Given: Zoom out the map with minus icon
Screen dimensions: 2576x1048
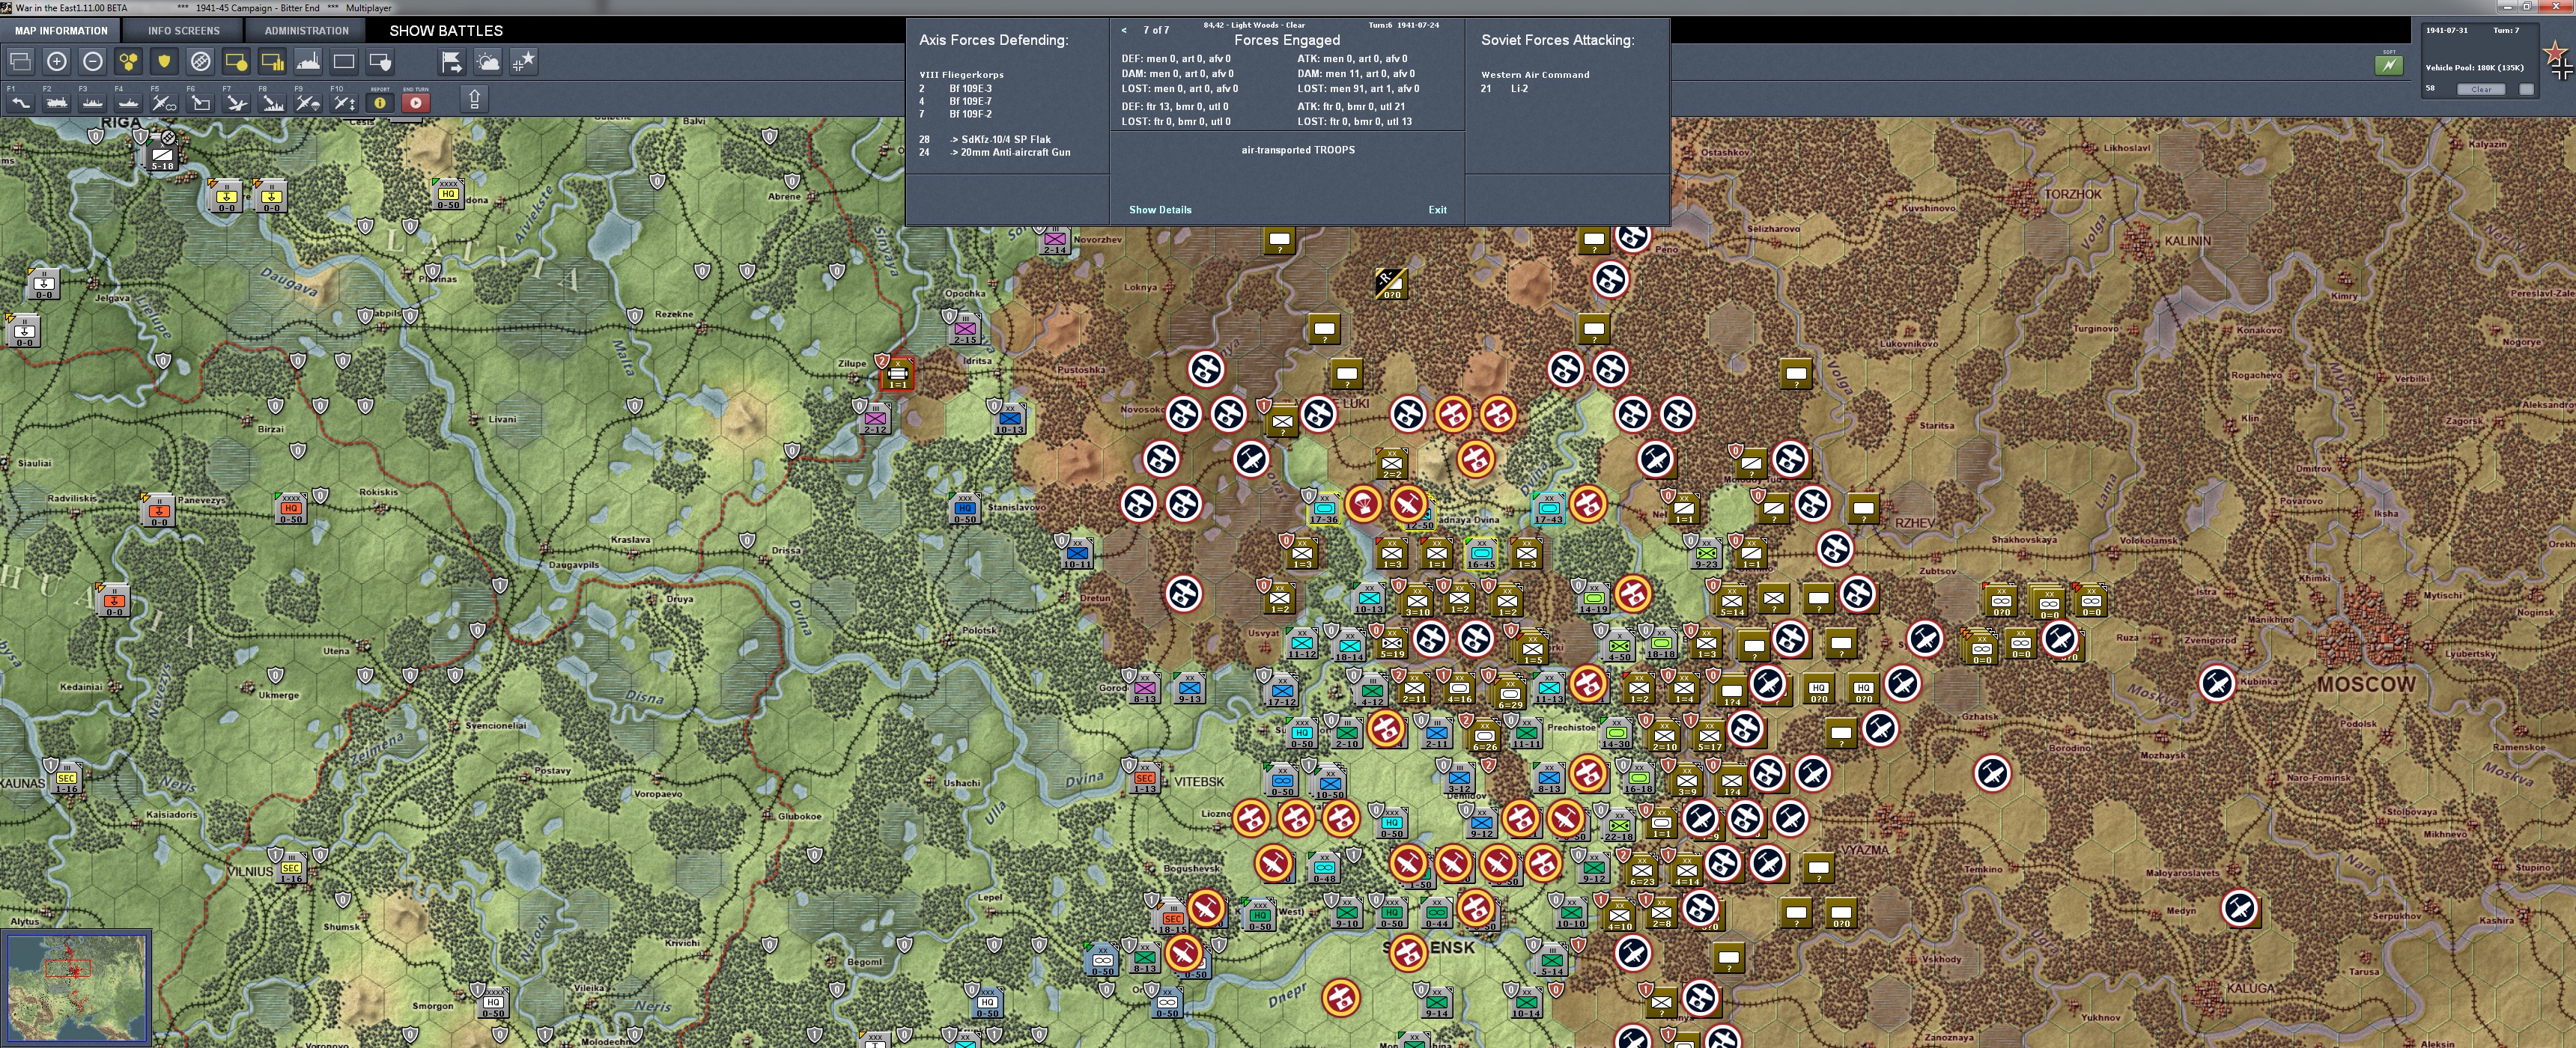Looking at the screenshot, I should [93, 62].
